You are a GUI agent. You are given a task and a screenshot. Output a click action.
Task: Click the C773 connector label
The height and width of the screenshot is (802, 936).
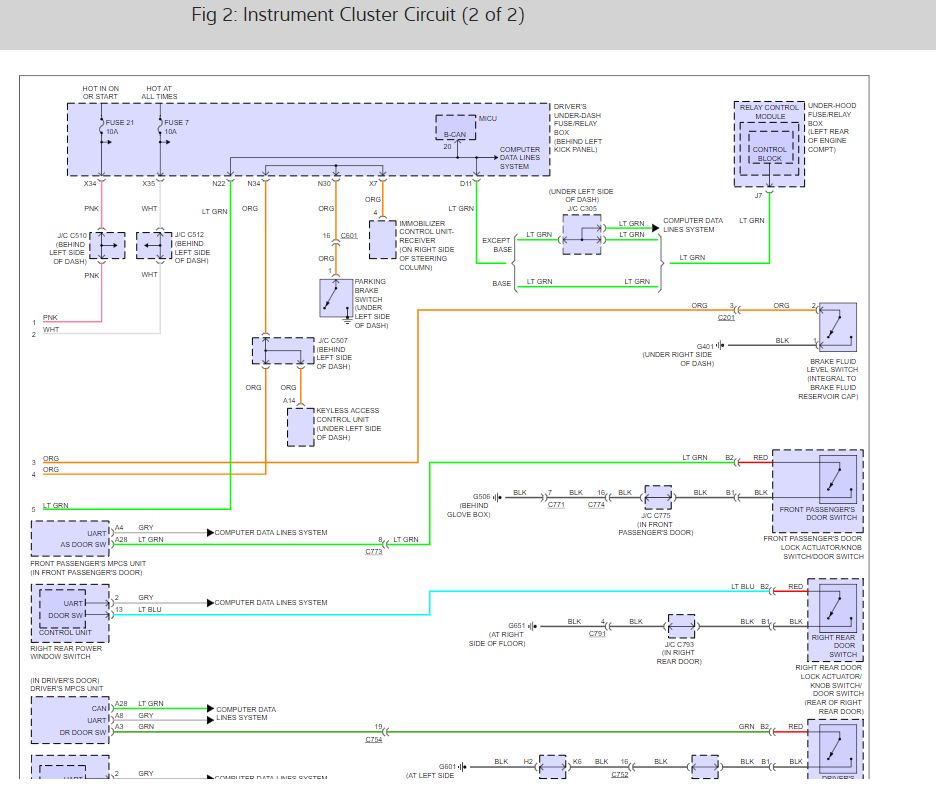(374, 551)
